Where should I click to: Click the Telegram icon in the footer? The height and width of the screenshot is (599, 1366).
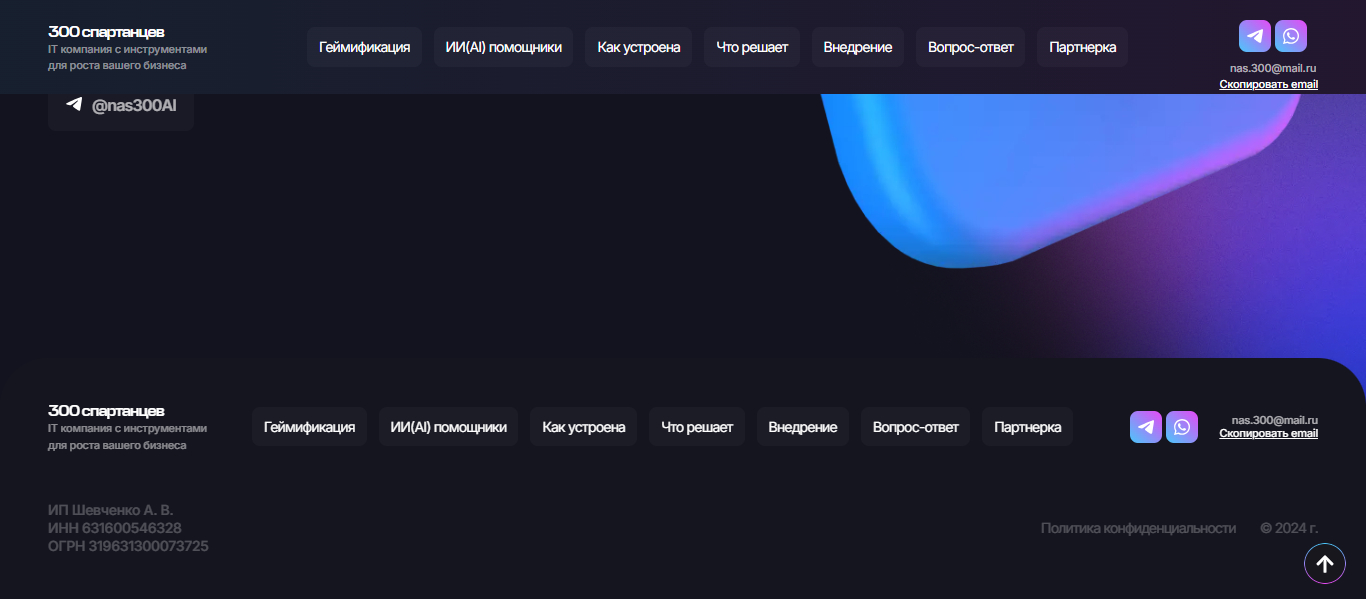1145,427
